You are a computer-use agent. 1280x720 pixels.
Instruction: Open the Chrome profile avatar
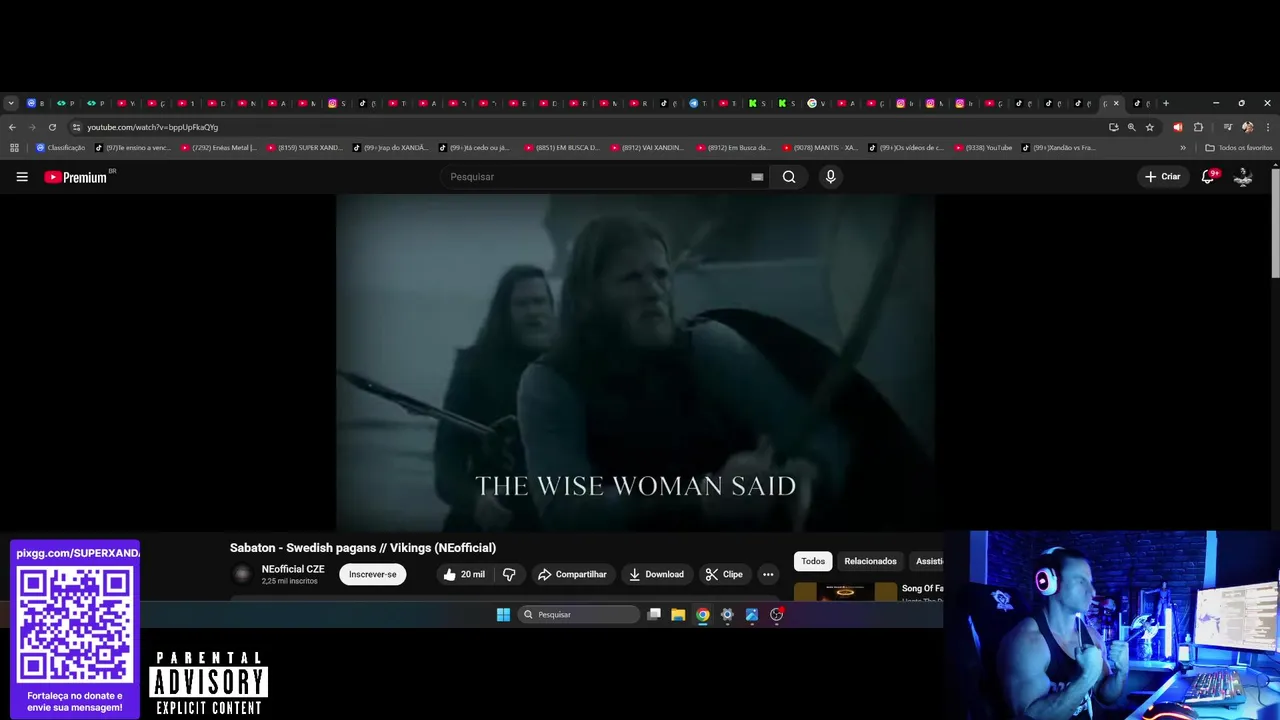pyautogui.click(x=1247, y=127)
